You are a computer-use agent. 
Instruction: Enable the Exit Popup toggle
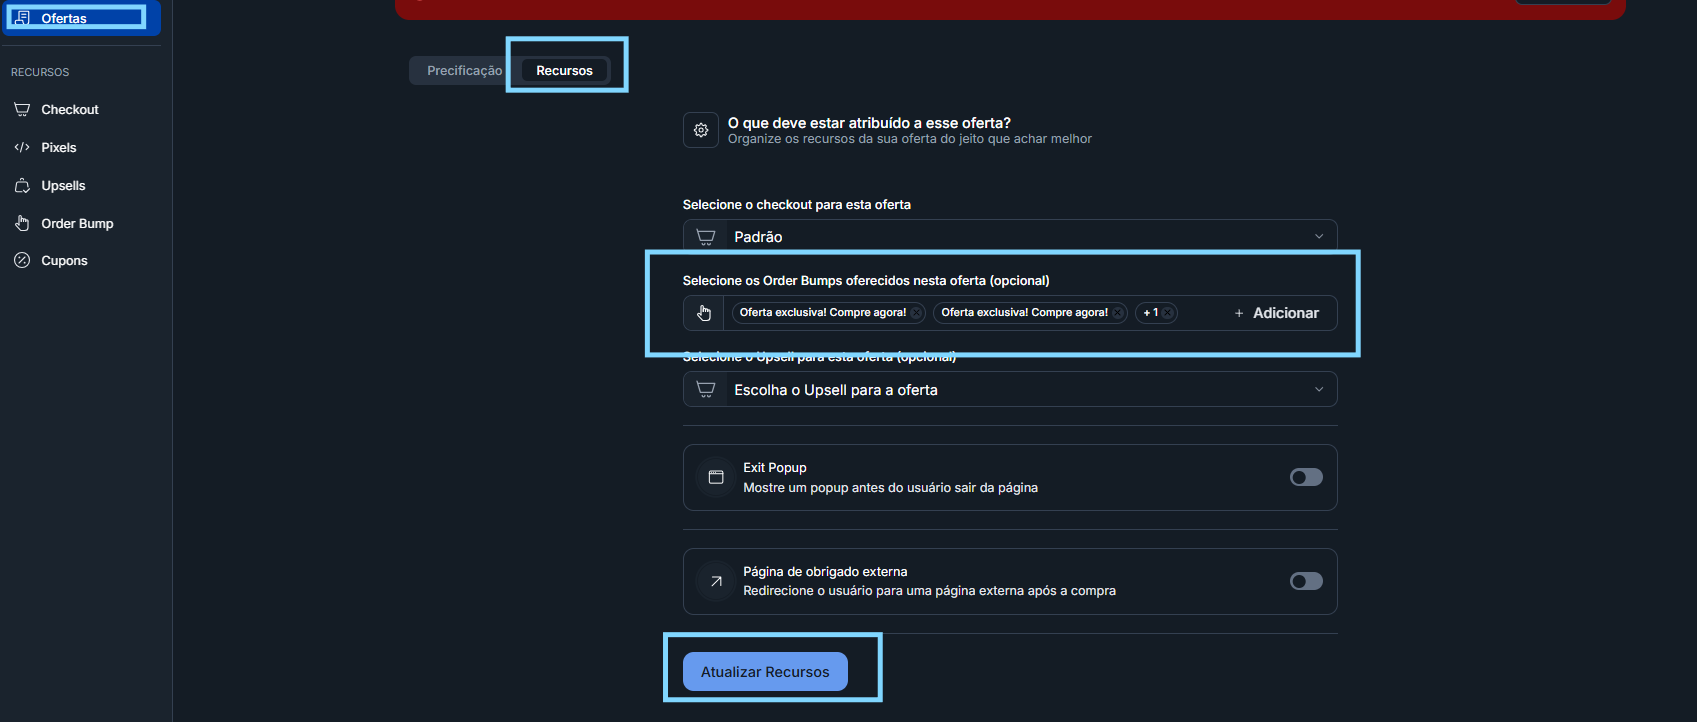point(1306,478)
